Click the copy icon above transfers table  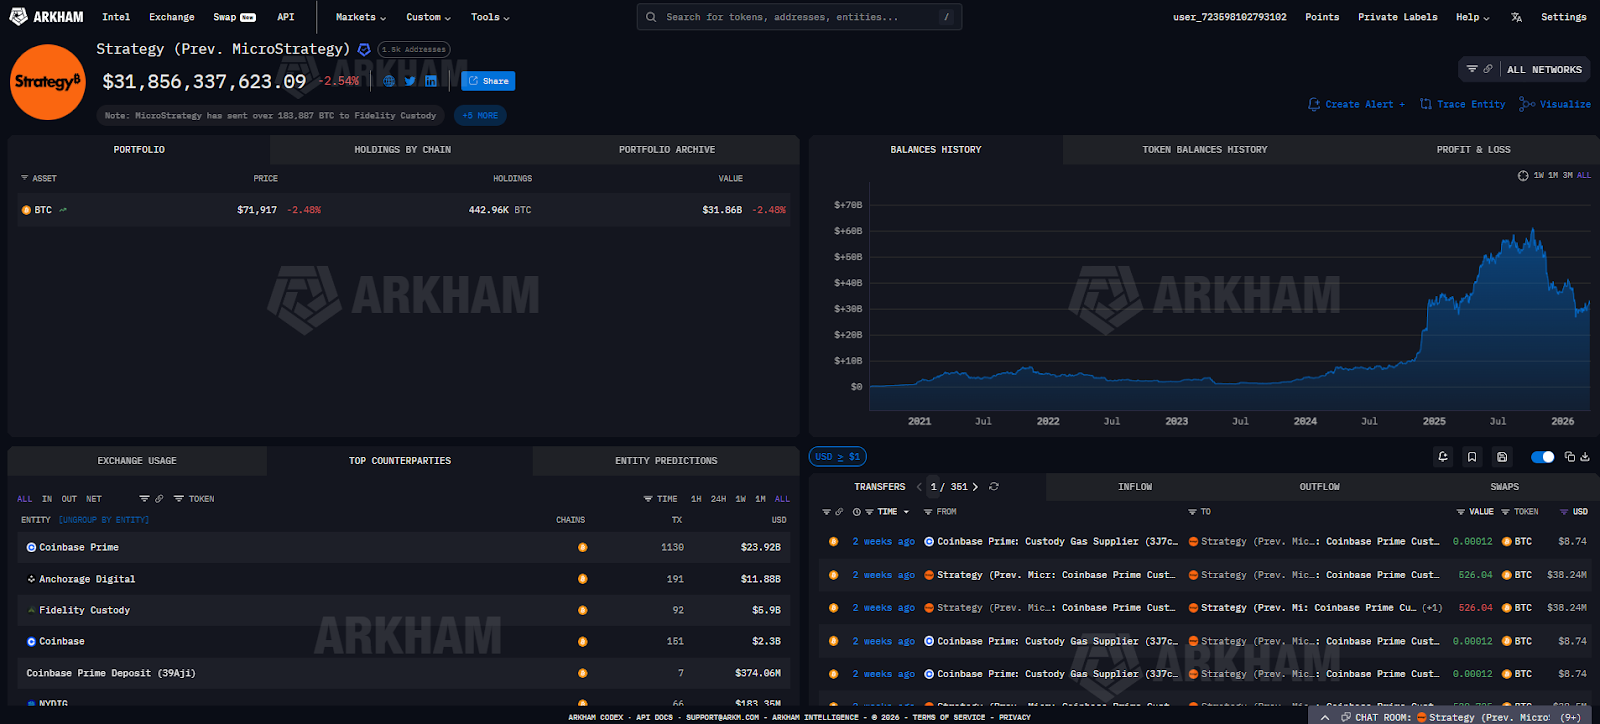coord(1570,457)
